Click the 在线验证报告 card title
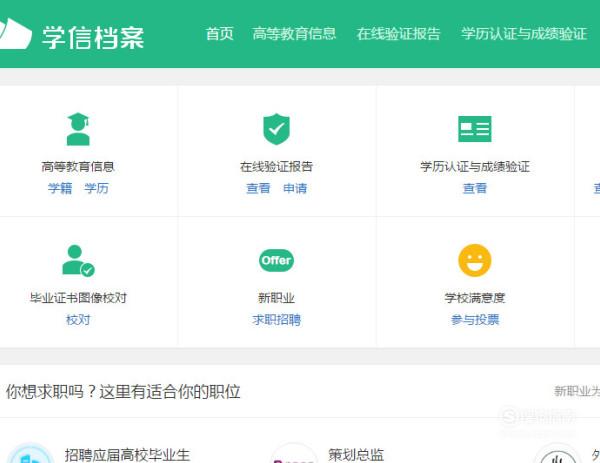The width and height of the screenshot is (600, 463). 276,166
